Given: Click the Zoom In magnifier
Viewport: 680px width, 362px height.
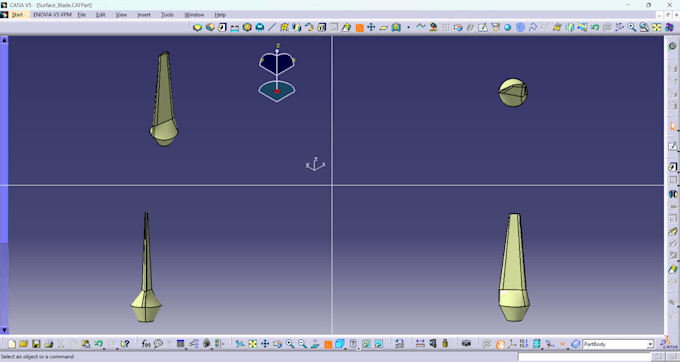Looking at the screenshot, I should point(290,344).
